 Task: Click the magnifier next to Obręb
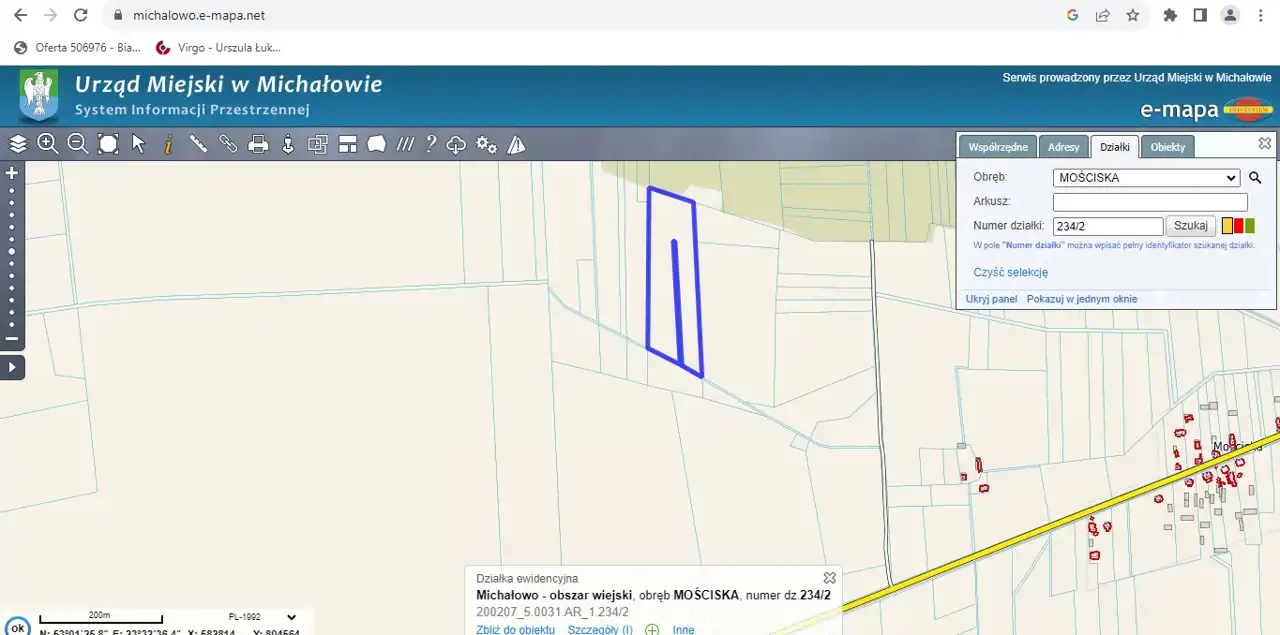[x=1256, y=178]
